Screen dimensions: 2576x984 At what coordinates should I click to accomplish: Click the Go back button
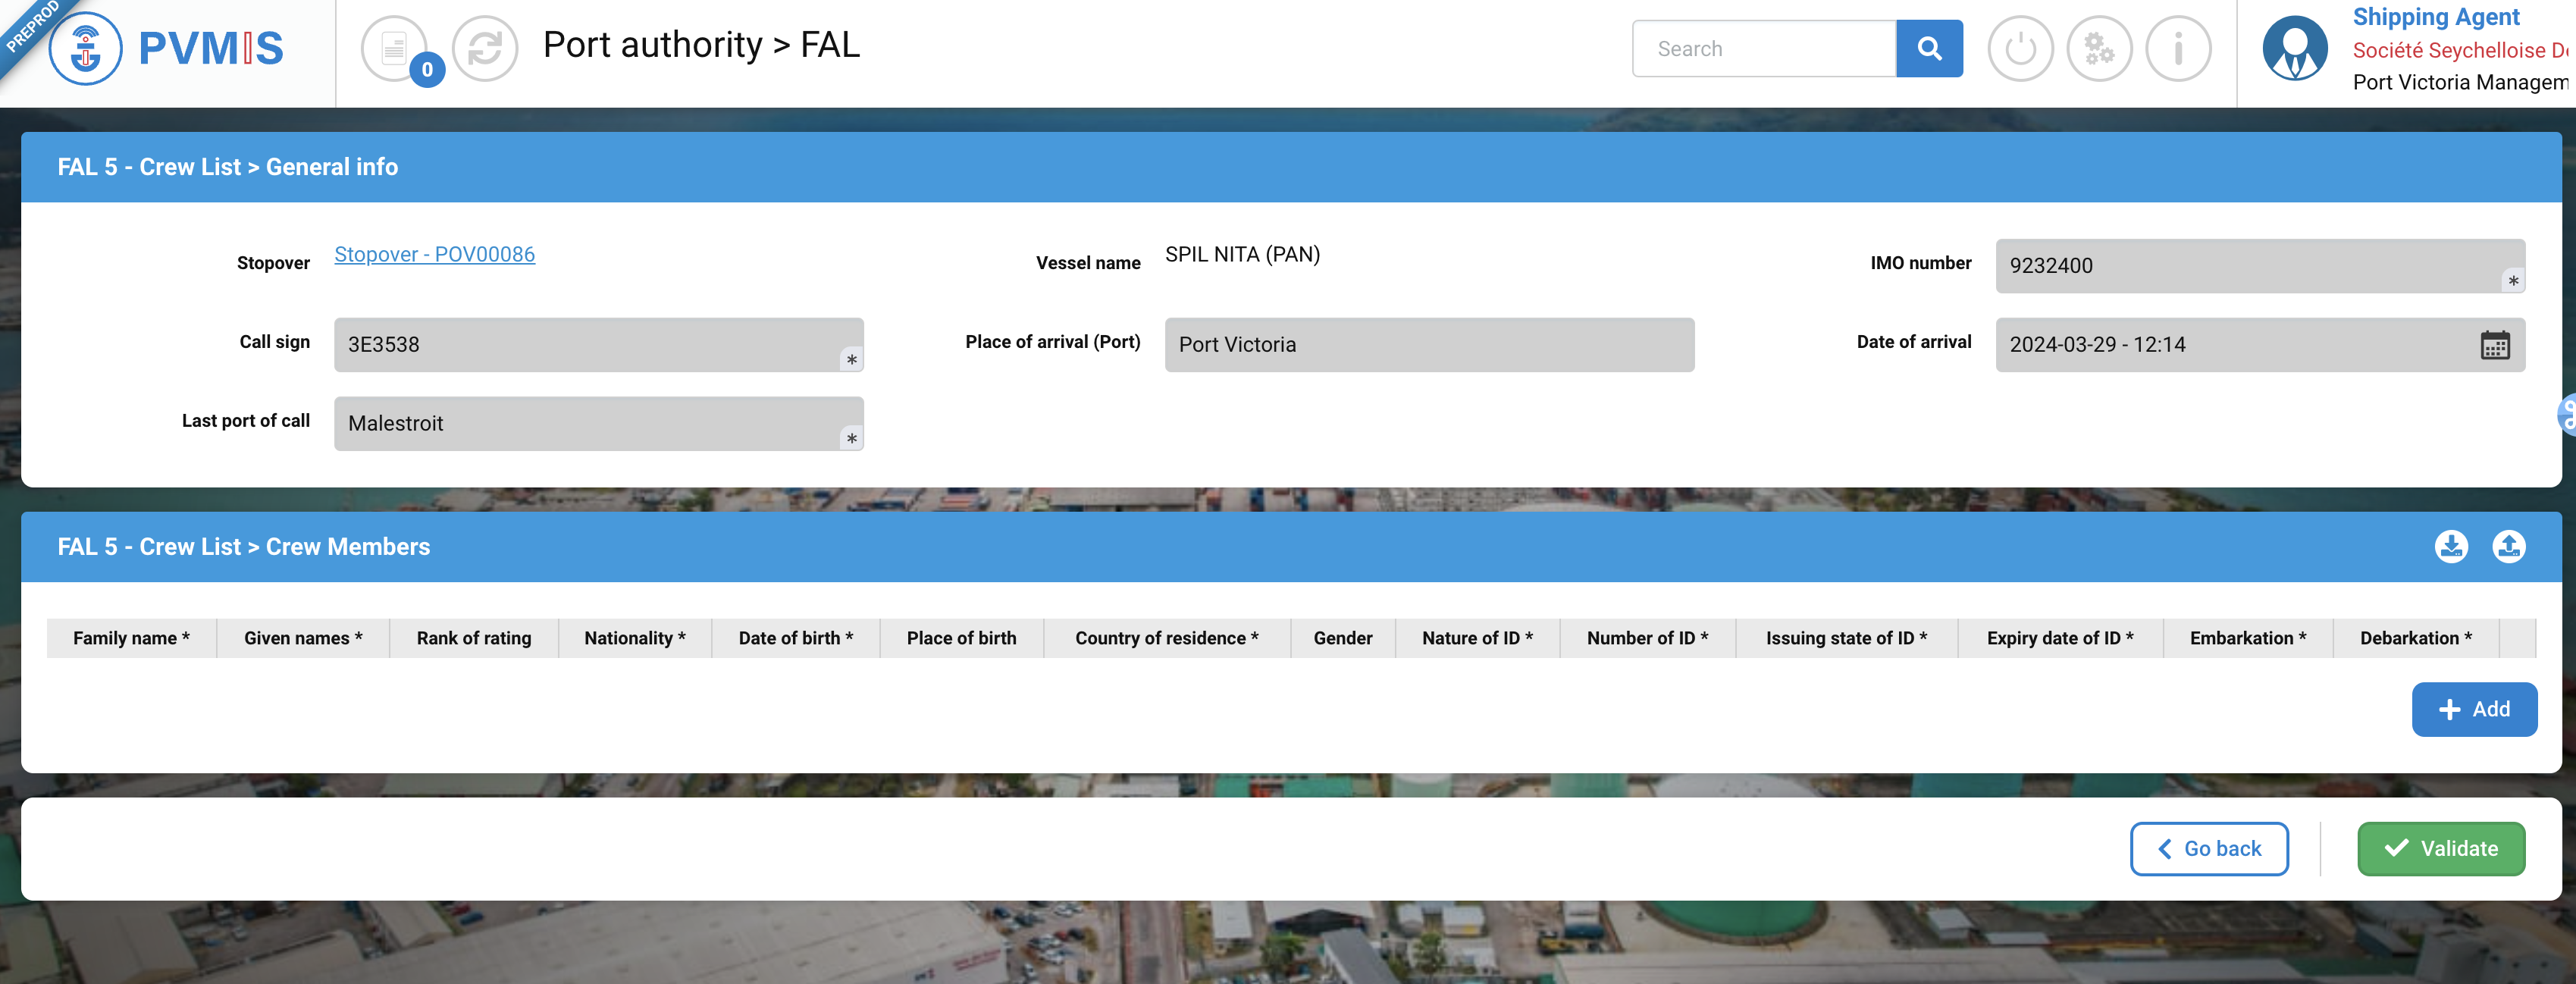pyautogui.click(x=2209, y=849)
